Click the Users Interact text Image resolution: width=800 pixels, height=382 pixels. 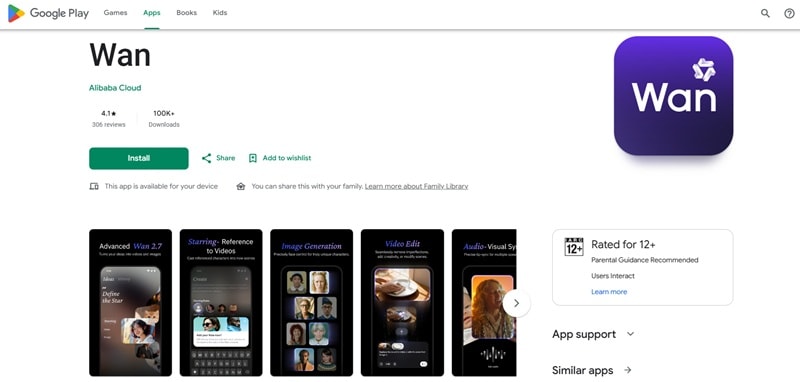click(x=613, y=276)
